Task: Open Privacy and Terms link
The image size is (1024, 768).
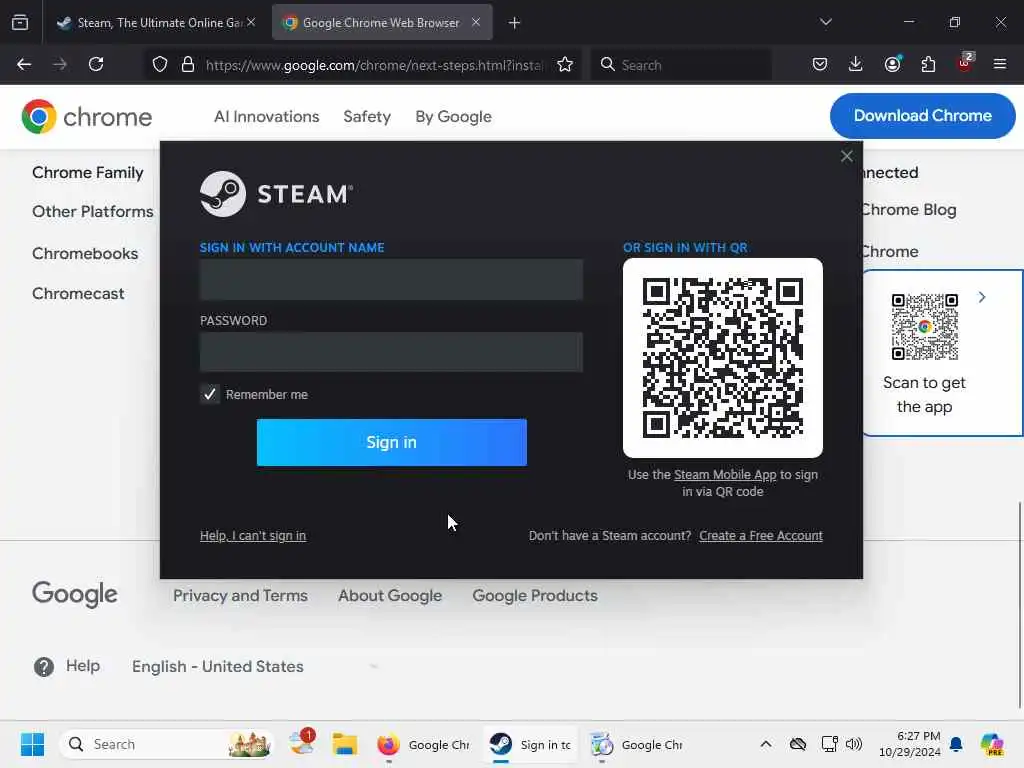Action: [240, 596]
